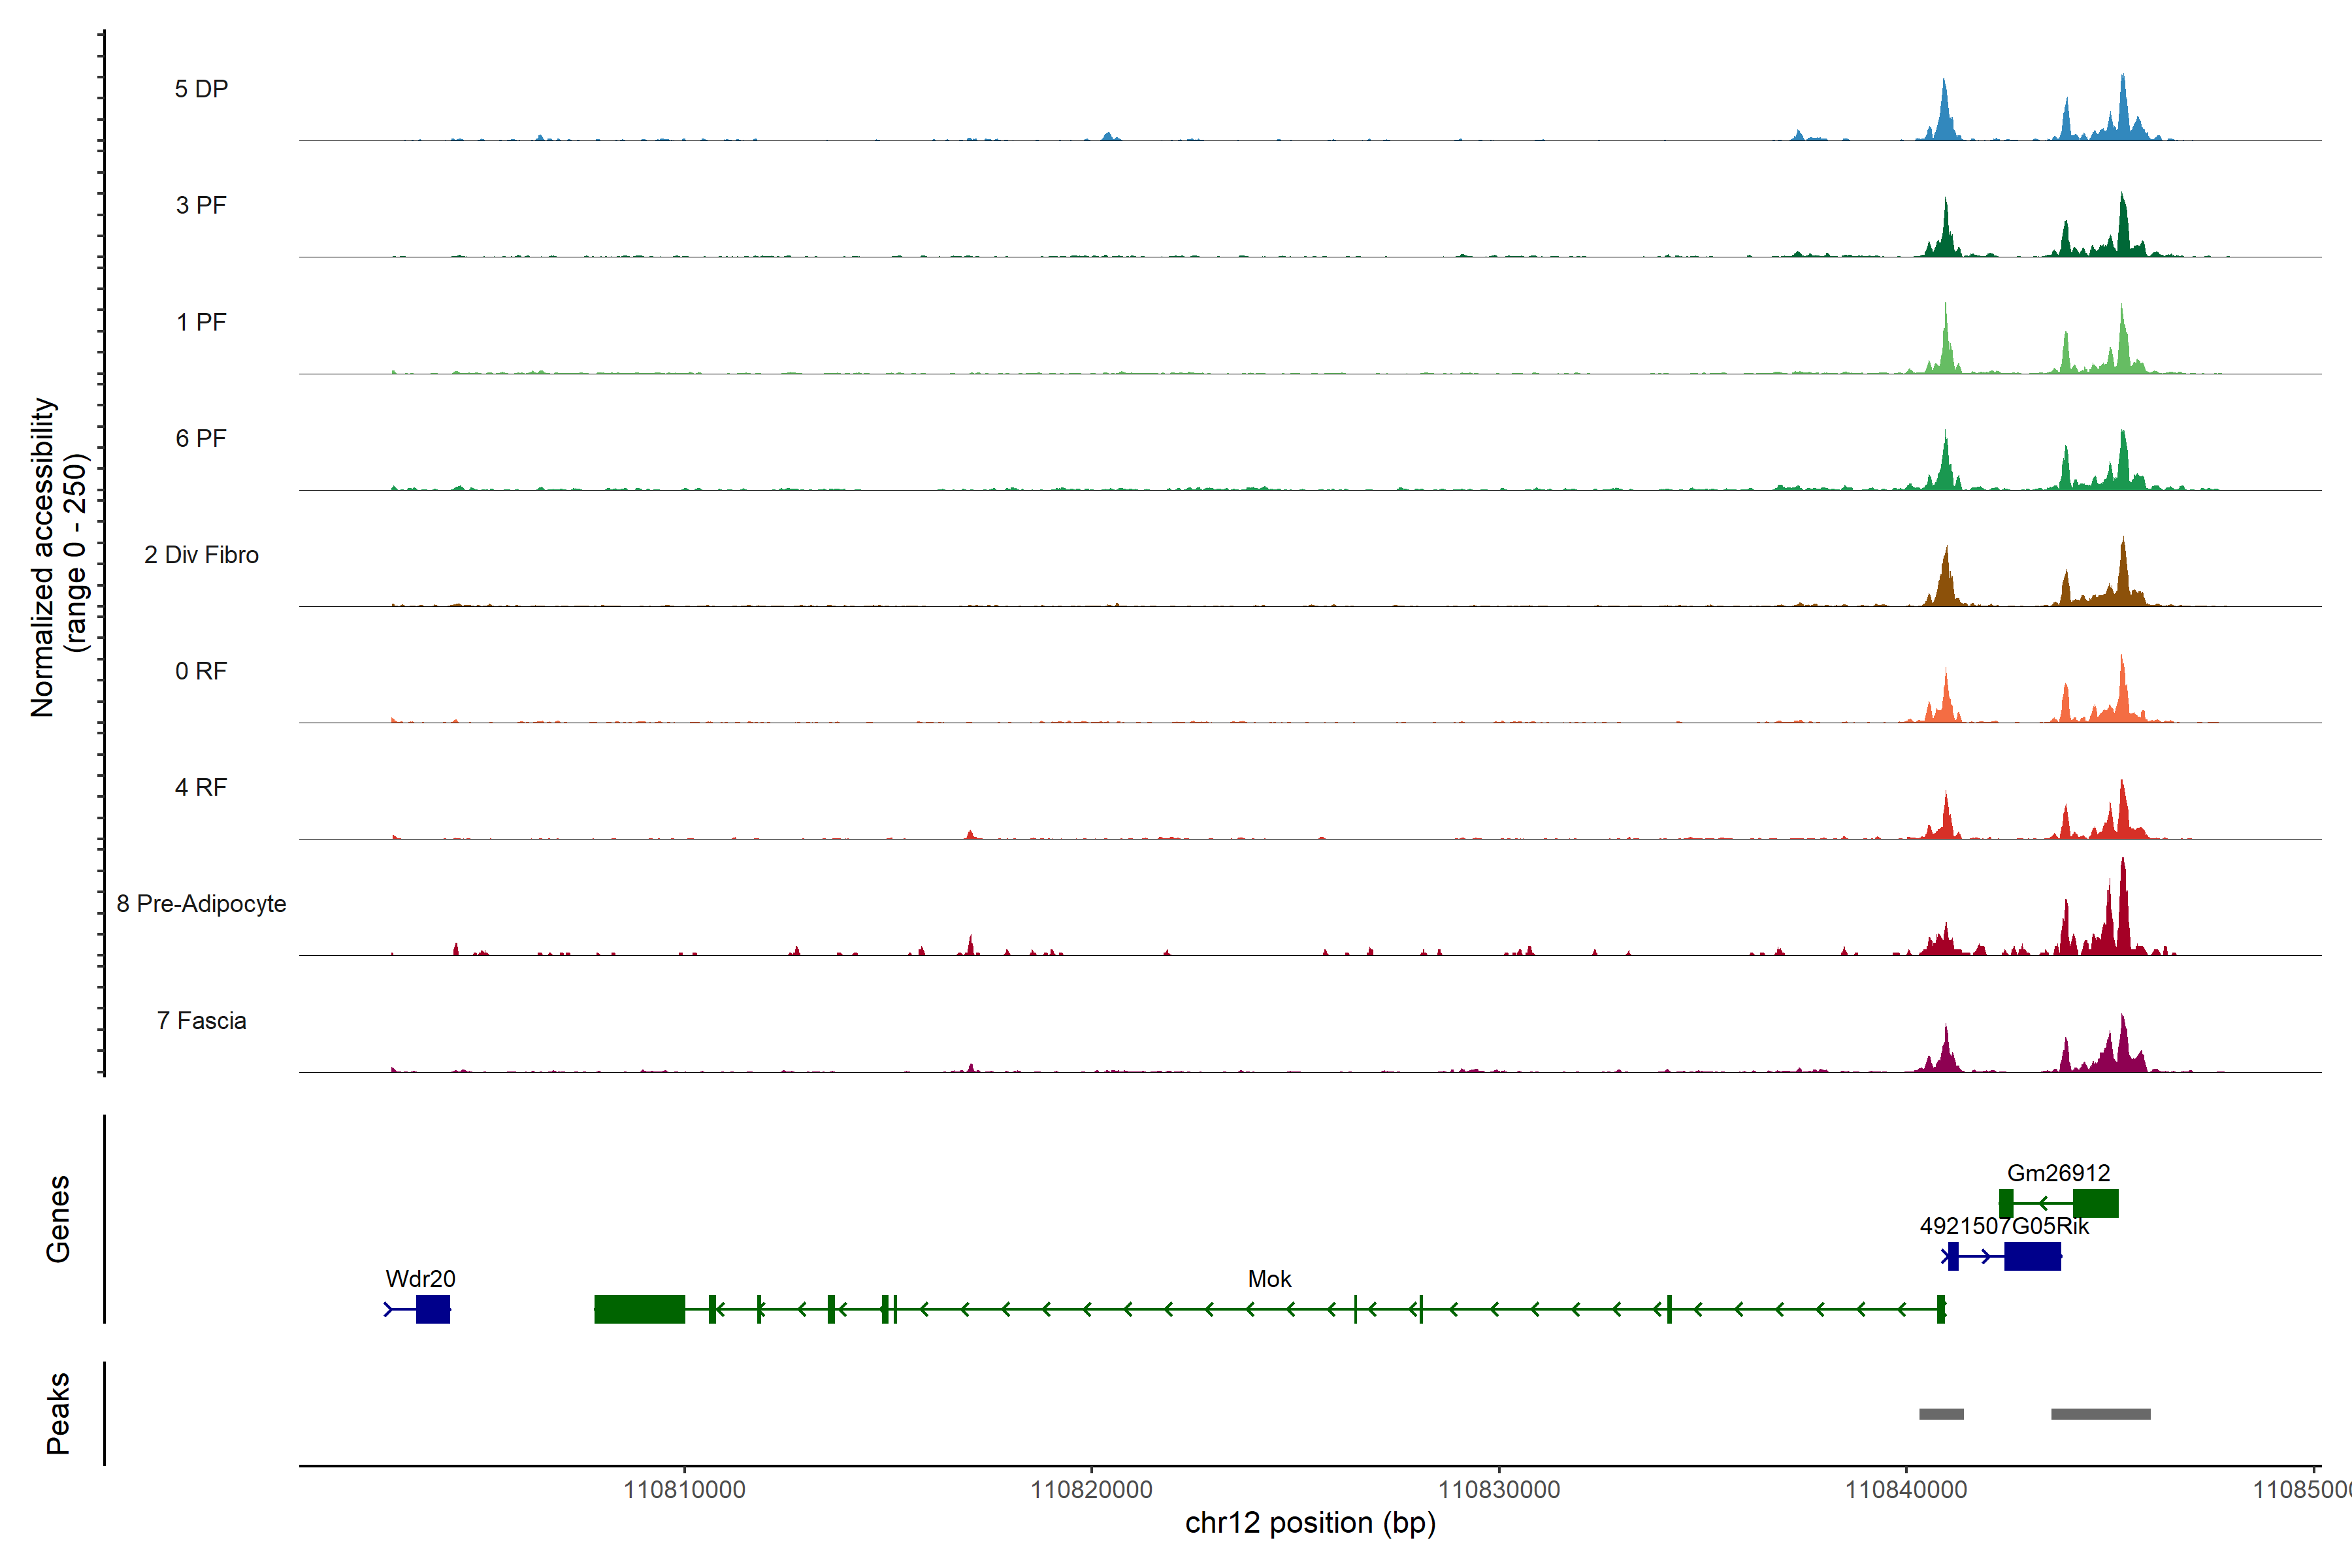Select the longer gray peak bar
The height and width of the screenshot is (1568, 2352).
[2100, 1414]
